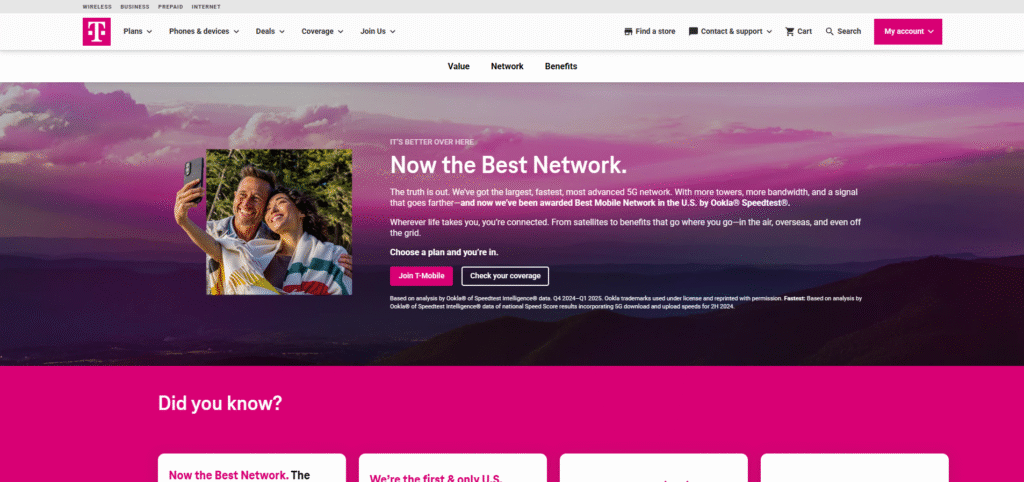1024x482 pixels.
Task: Open the Join Us dropdown
Action: click(378, 31)
